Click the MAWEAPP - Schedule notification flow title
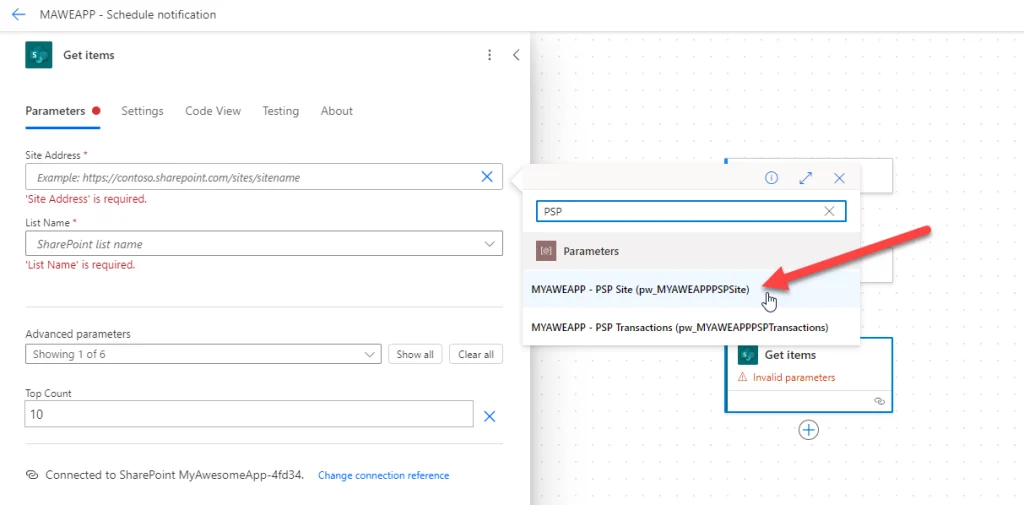 (128, 14)
